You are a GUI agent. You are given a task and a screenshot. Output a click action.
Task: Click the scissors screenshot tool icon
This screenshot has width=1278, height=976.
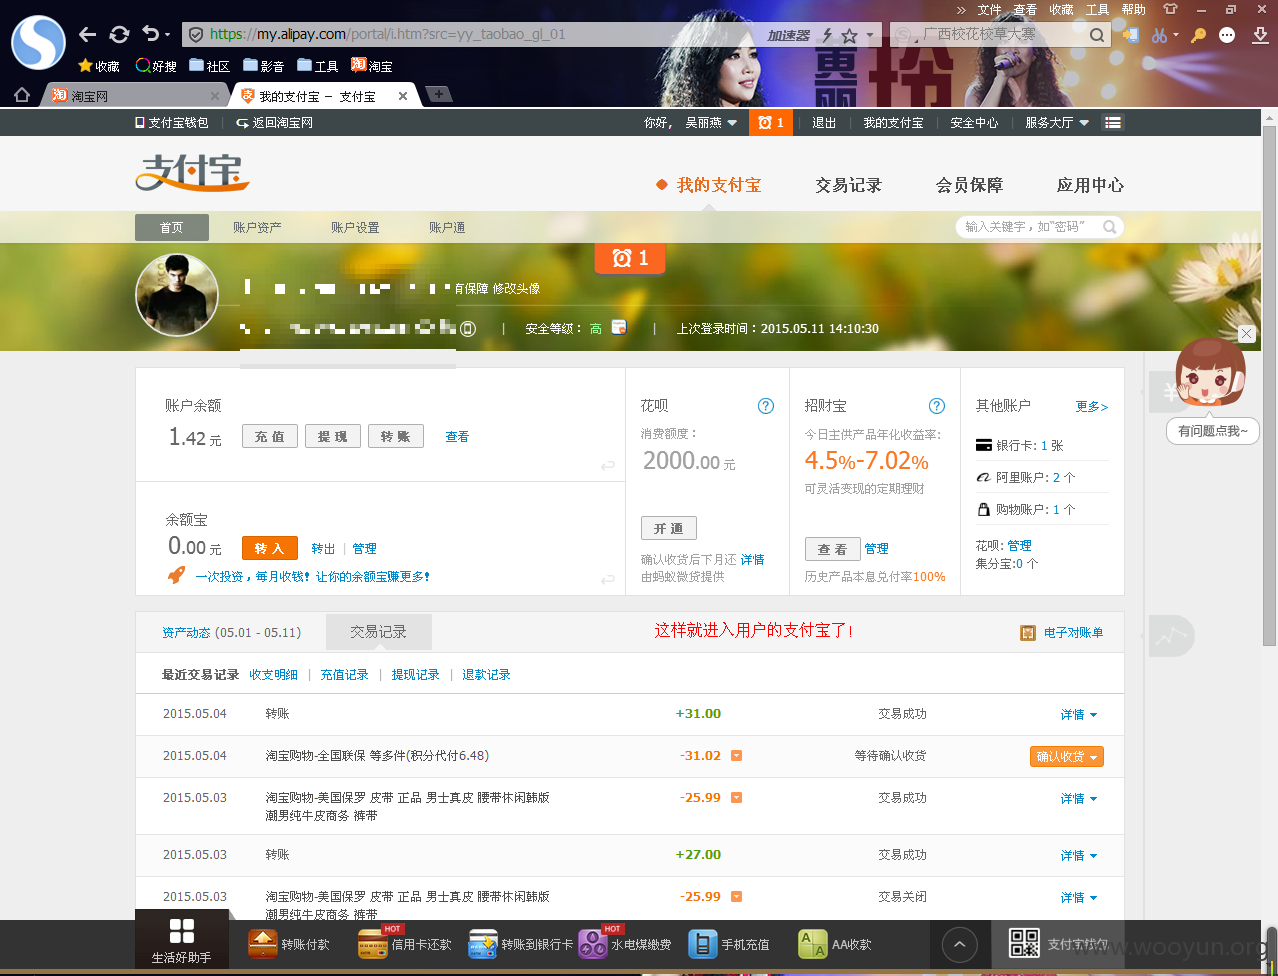[x=1159, y=35]
